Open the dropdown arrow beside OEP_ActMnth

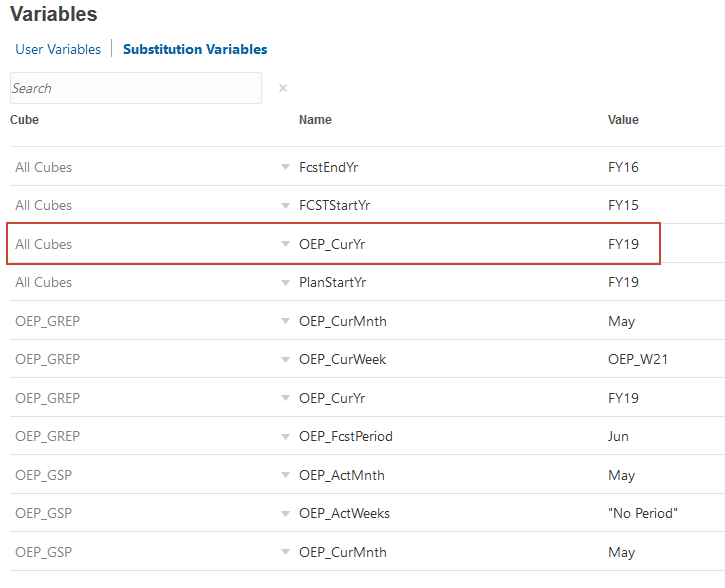[285, 476]
